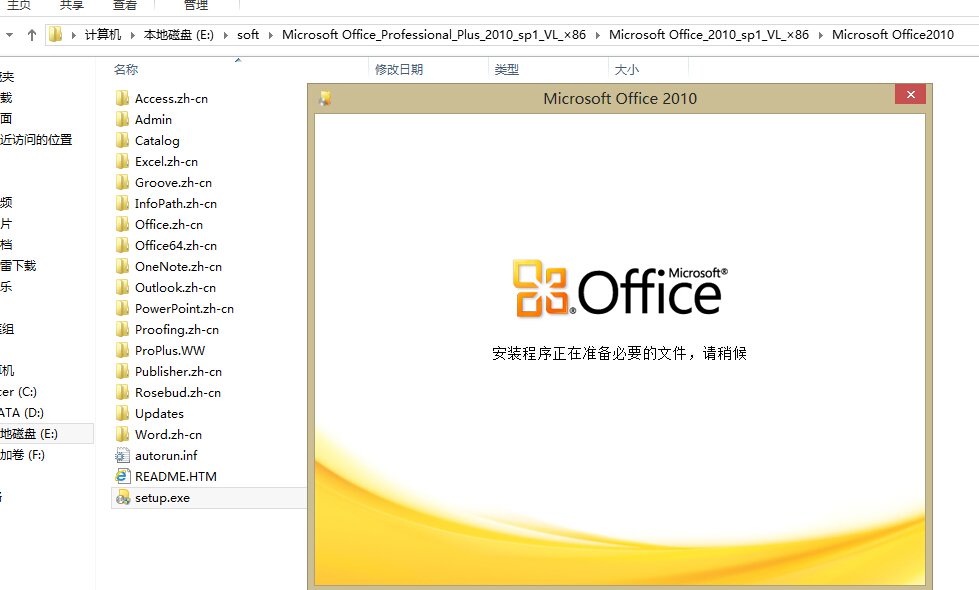This screenshot has height=590, width=979.
Task: Open the 查看 ribbon tab
Action: pos(125,6)
